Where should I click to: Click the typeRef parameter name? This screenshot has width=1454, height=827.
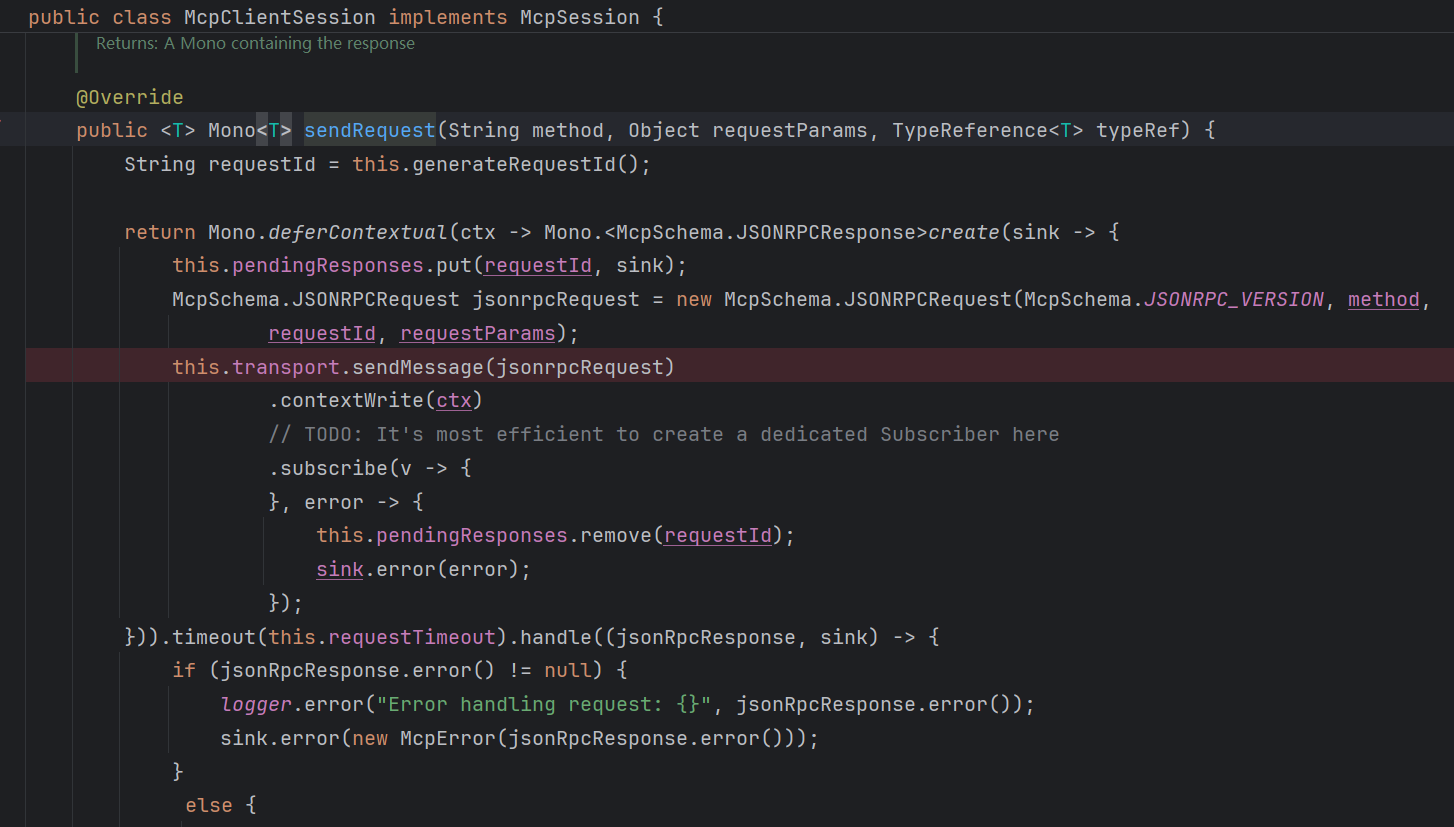pos(1138,130)
